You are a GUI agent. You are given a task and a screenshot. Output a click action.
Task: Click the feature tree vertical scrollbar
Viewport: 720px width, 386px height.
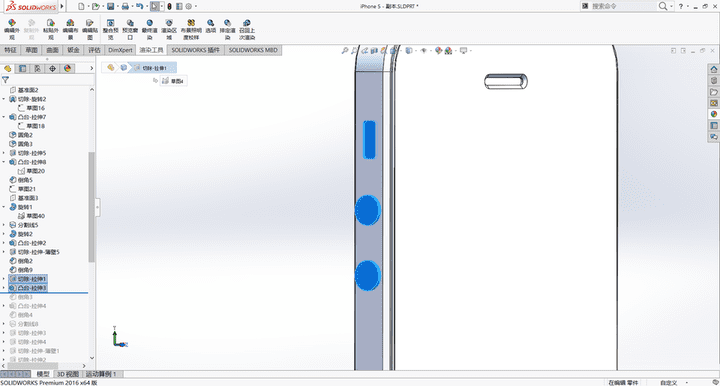coord(91,207)
